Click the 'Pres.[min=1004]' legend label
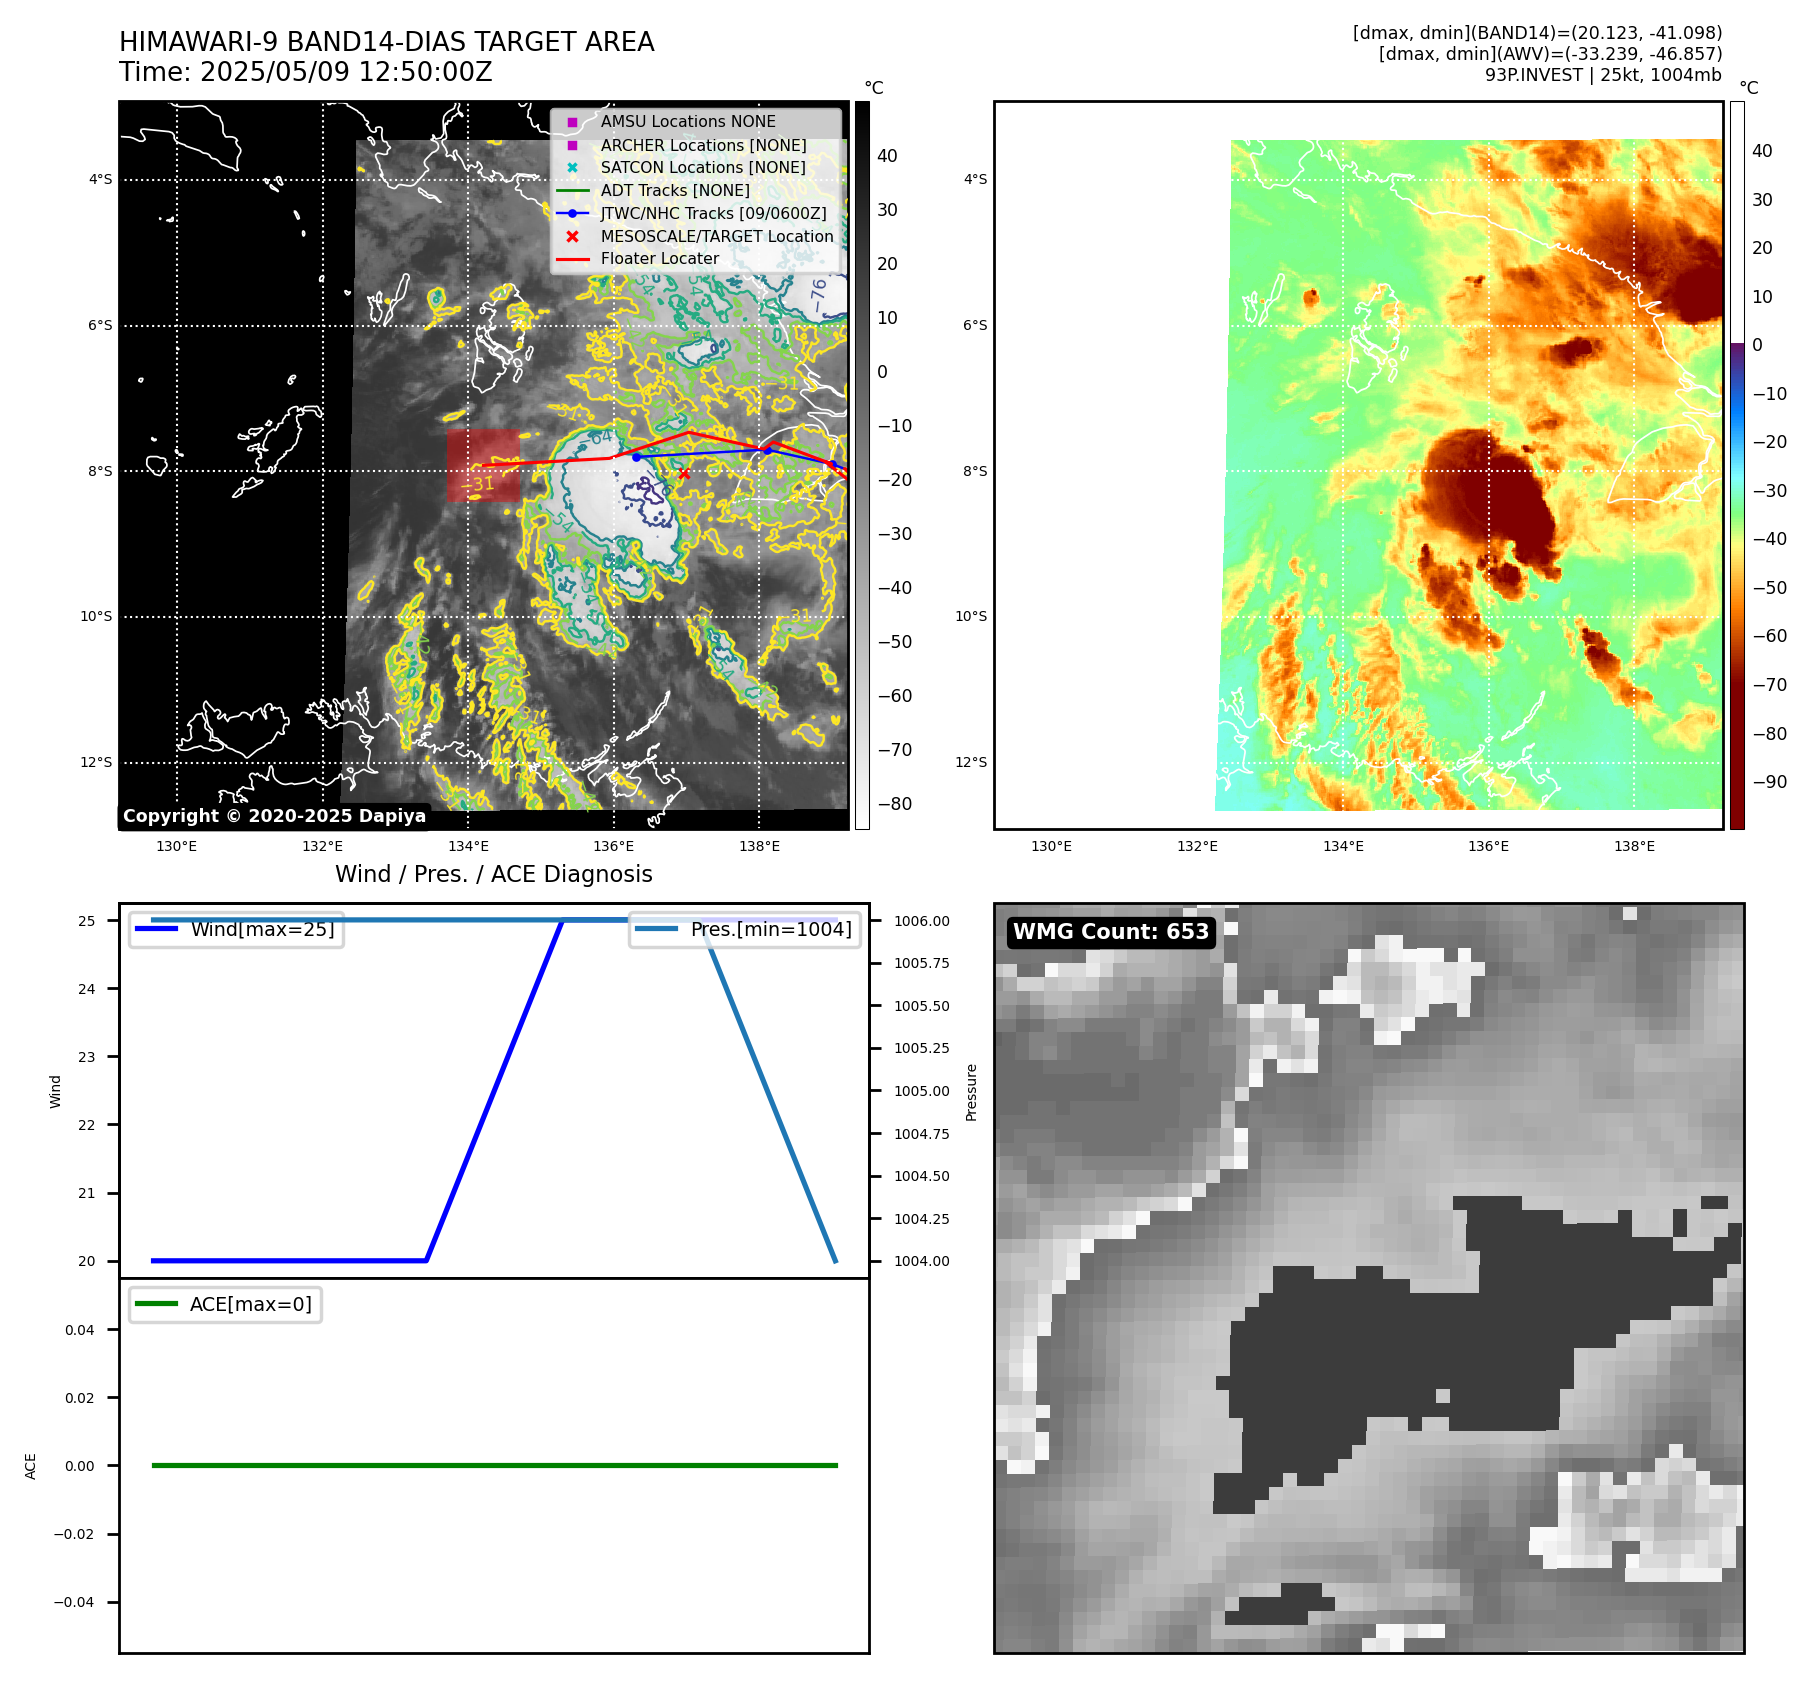The height and width of the screenshot is (1690, 1813). 771,929
